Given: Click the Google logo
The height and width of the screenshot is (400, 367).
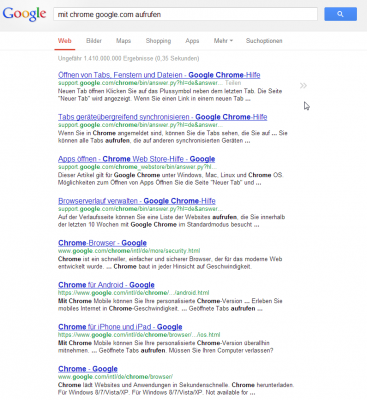Looking at the screenshot, I should [x=24, y=14].
